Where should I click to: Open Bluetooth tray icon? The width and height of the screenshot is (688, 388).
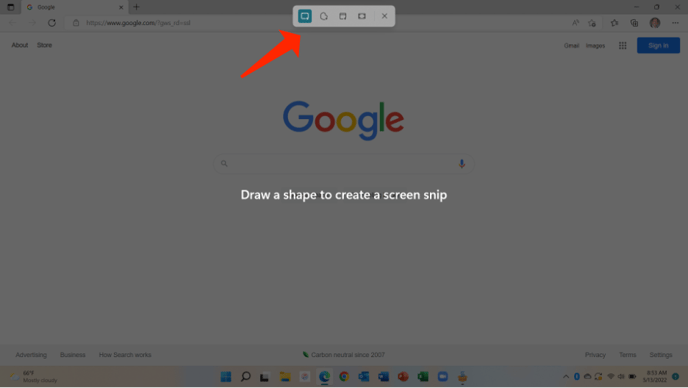pos(577,377)
